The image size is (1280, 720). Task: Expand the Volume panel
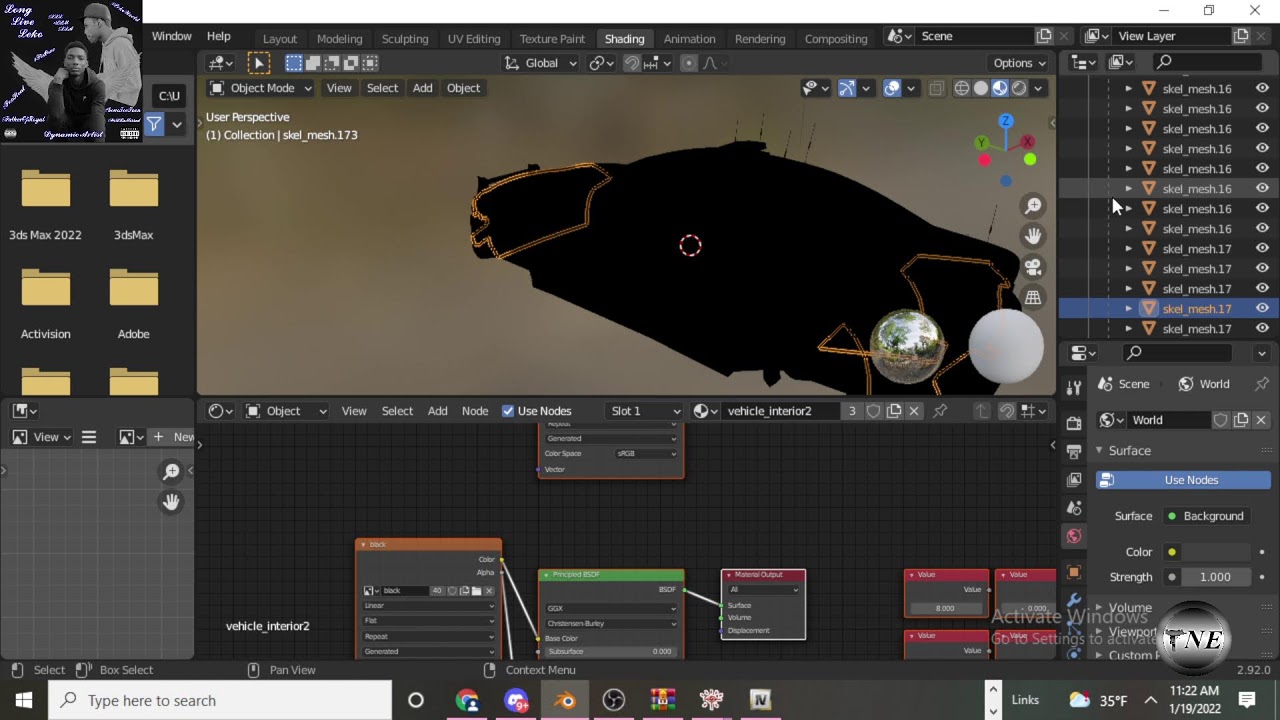pos(1130,607)
